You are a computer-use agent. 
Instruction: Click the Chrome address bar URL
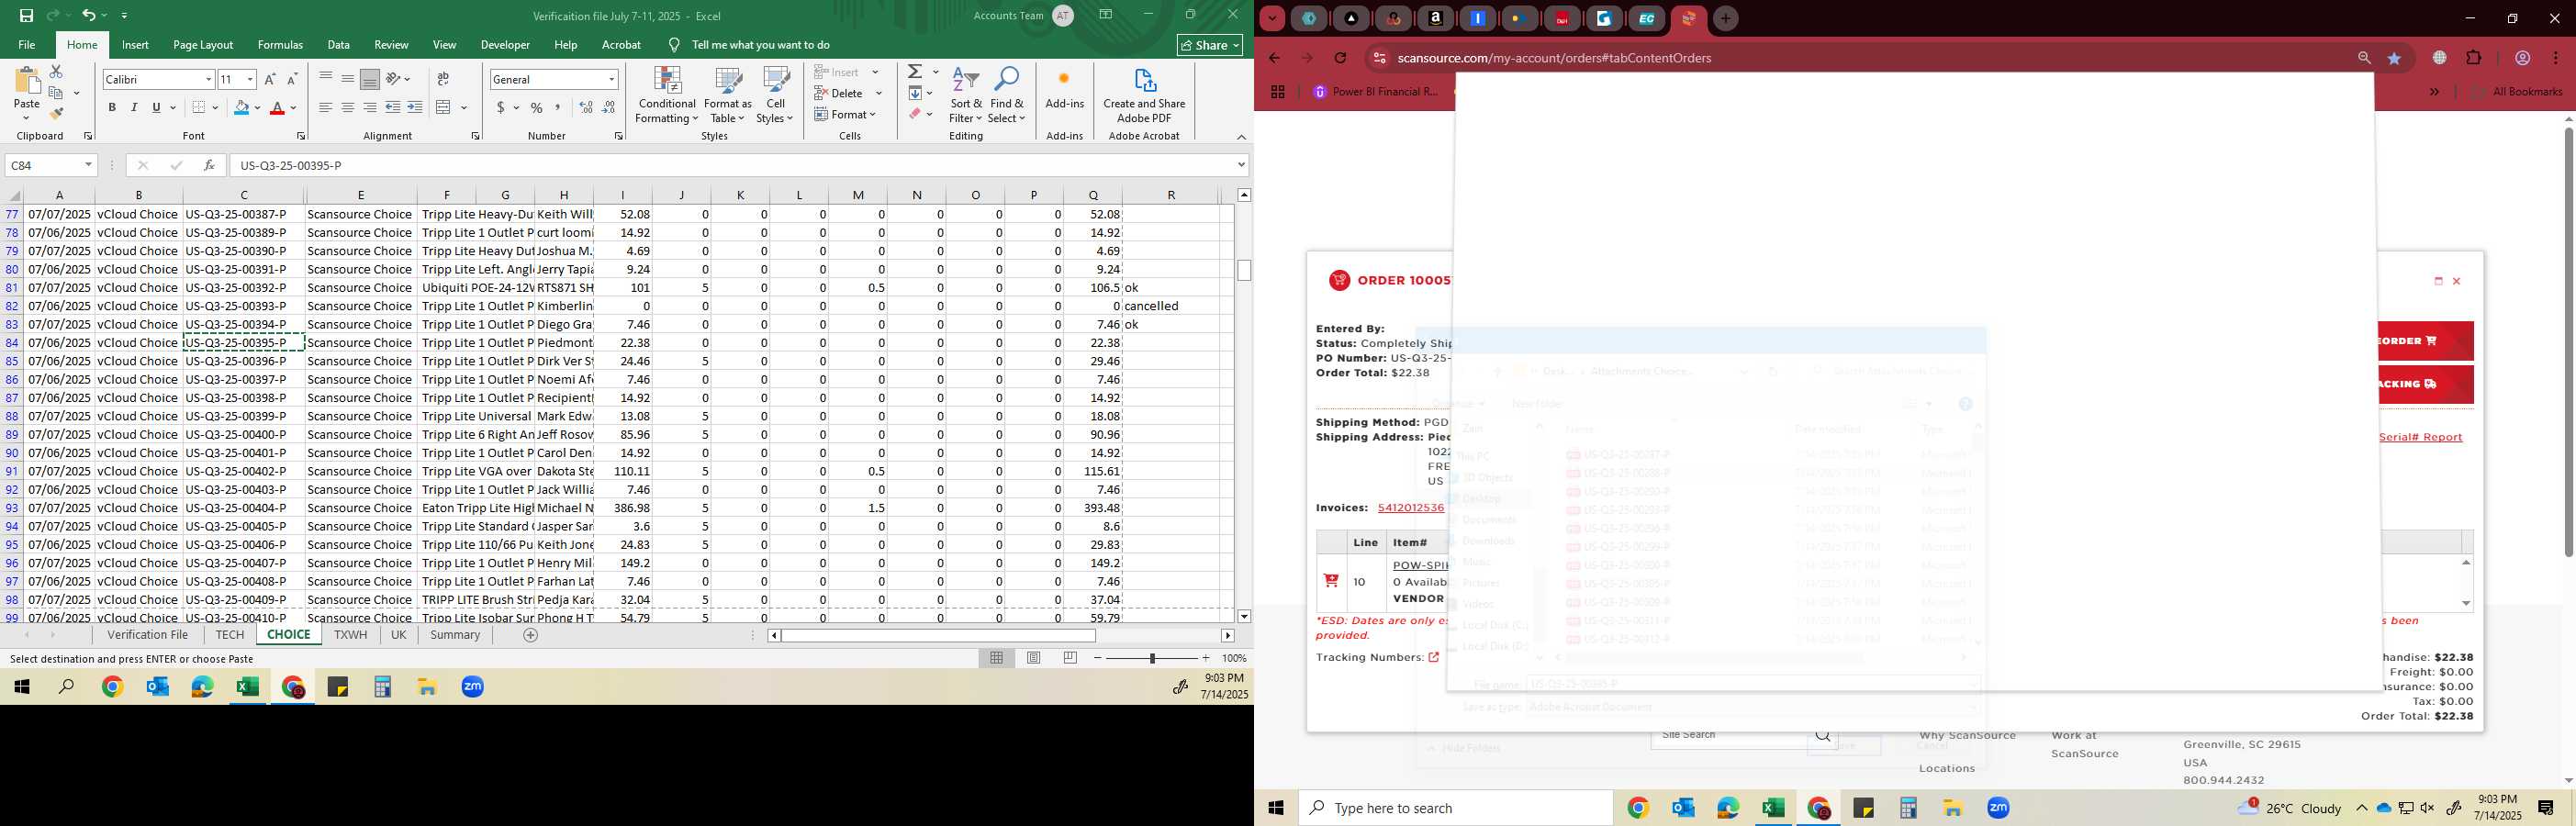1554,58
